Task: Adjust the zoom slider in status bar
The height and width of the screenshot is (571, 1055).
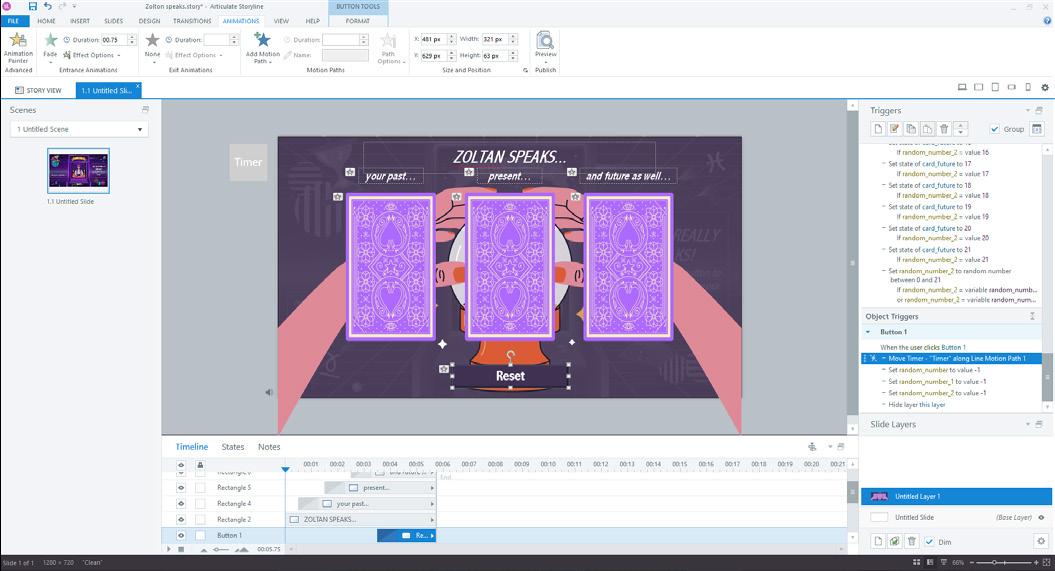Action: pyautogui.click(x=994, y=562)
